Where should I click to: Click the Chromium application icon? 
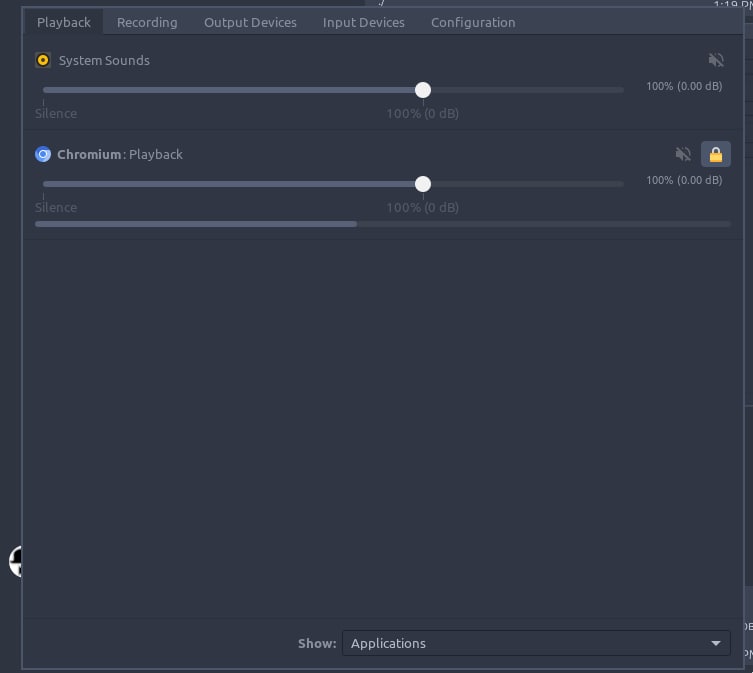[x=43, y=154]
